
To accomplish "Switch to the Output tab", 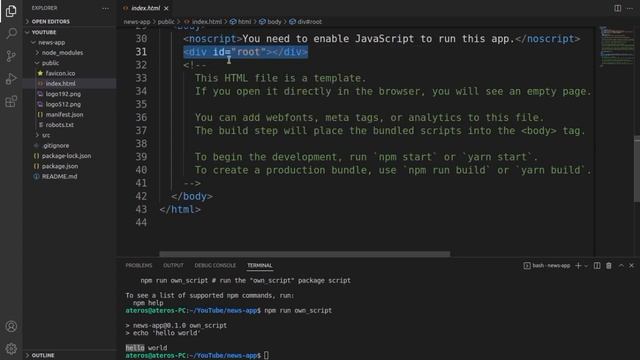I will coord(173,265).
